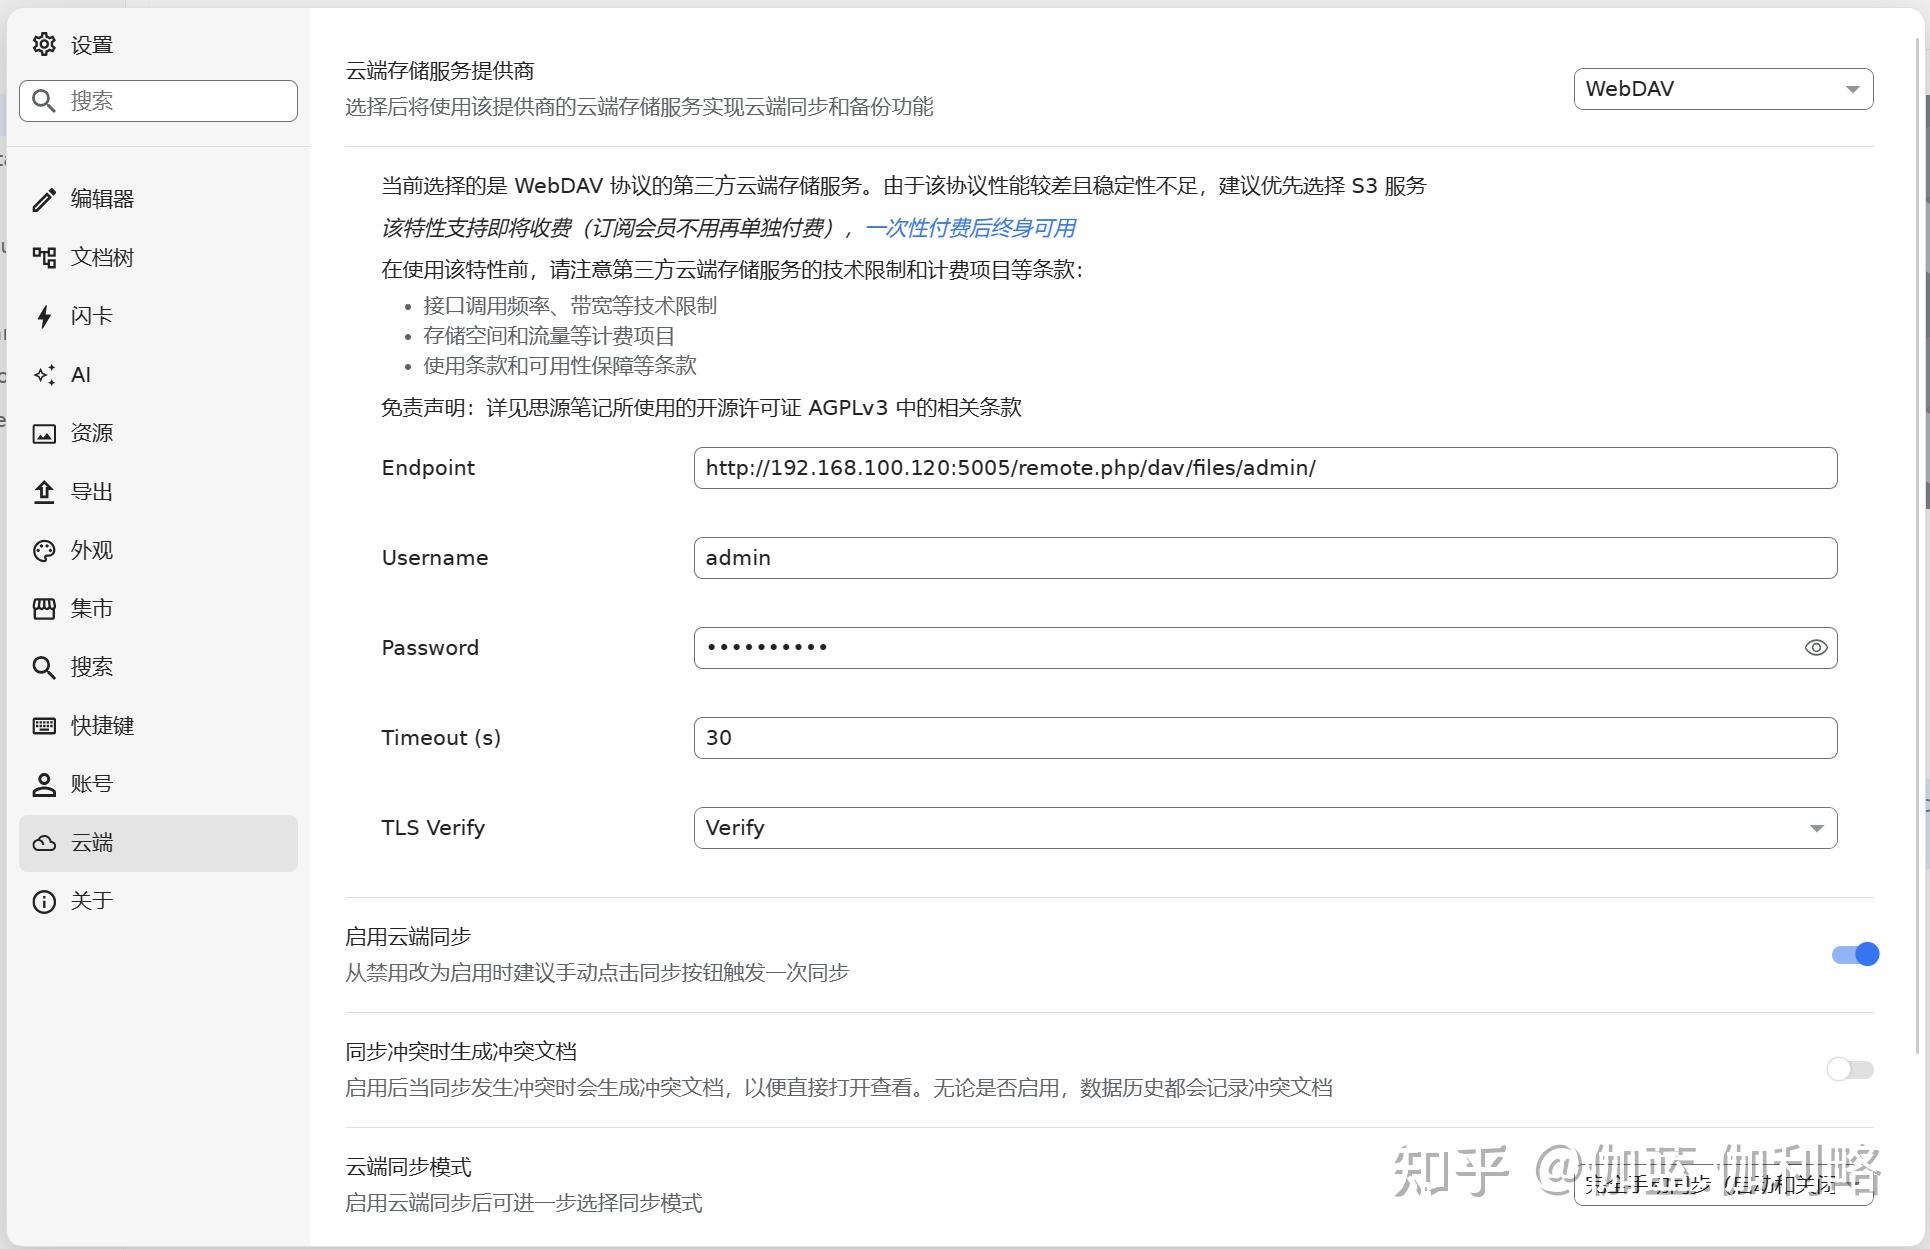Viewport: 1930px width, 1249px height.
Task: Open the 外观 appearance settings
Action: click(44, 550)
